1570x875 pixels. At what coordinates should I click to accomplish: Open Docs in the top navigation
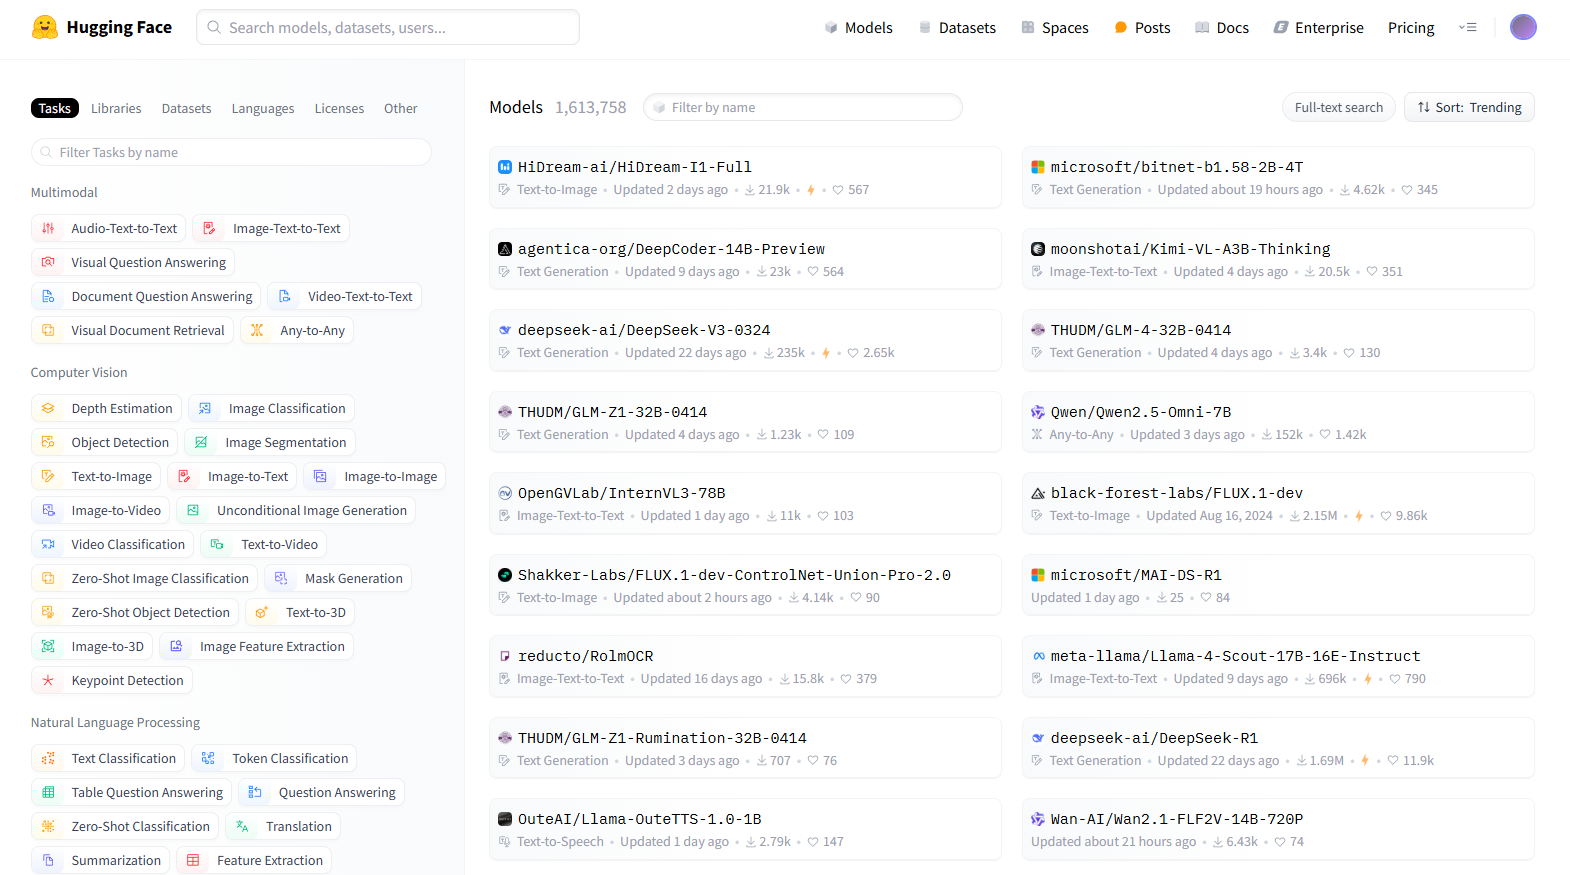pyautogui.click(x=1222, y=27)
